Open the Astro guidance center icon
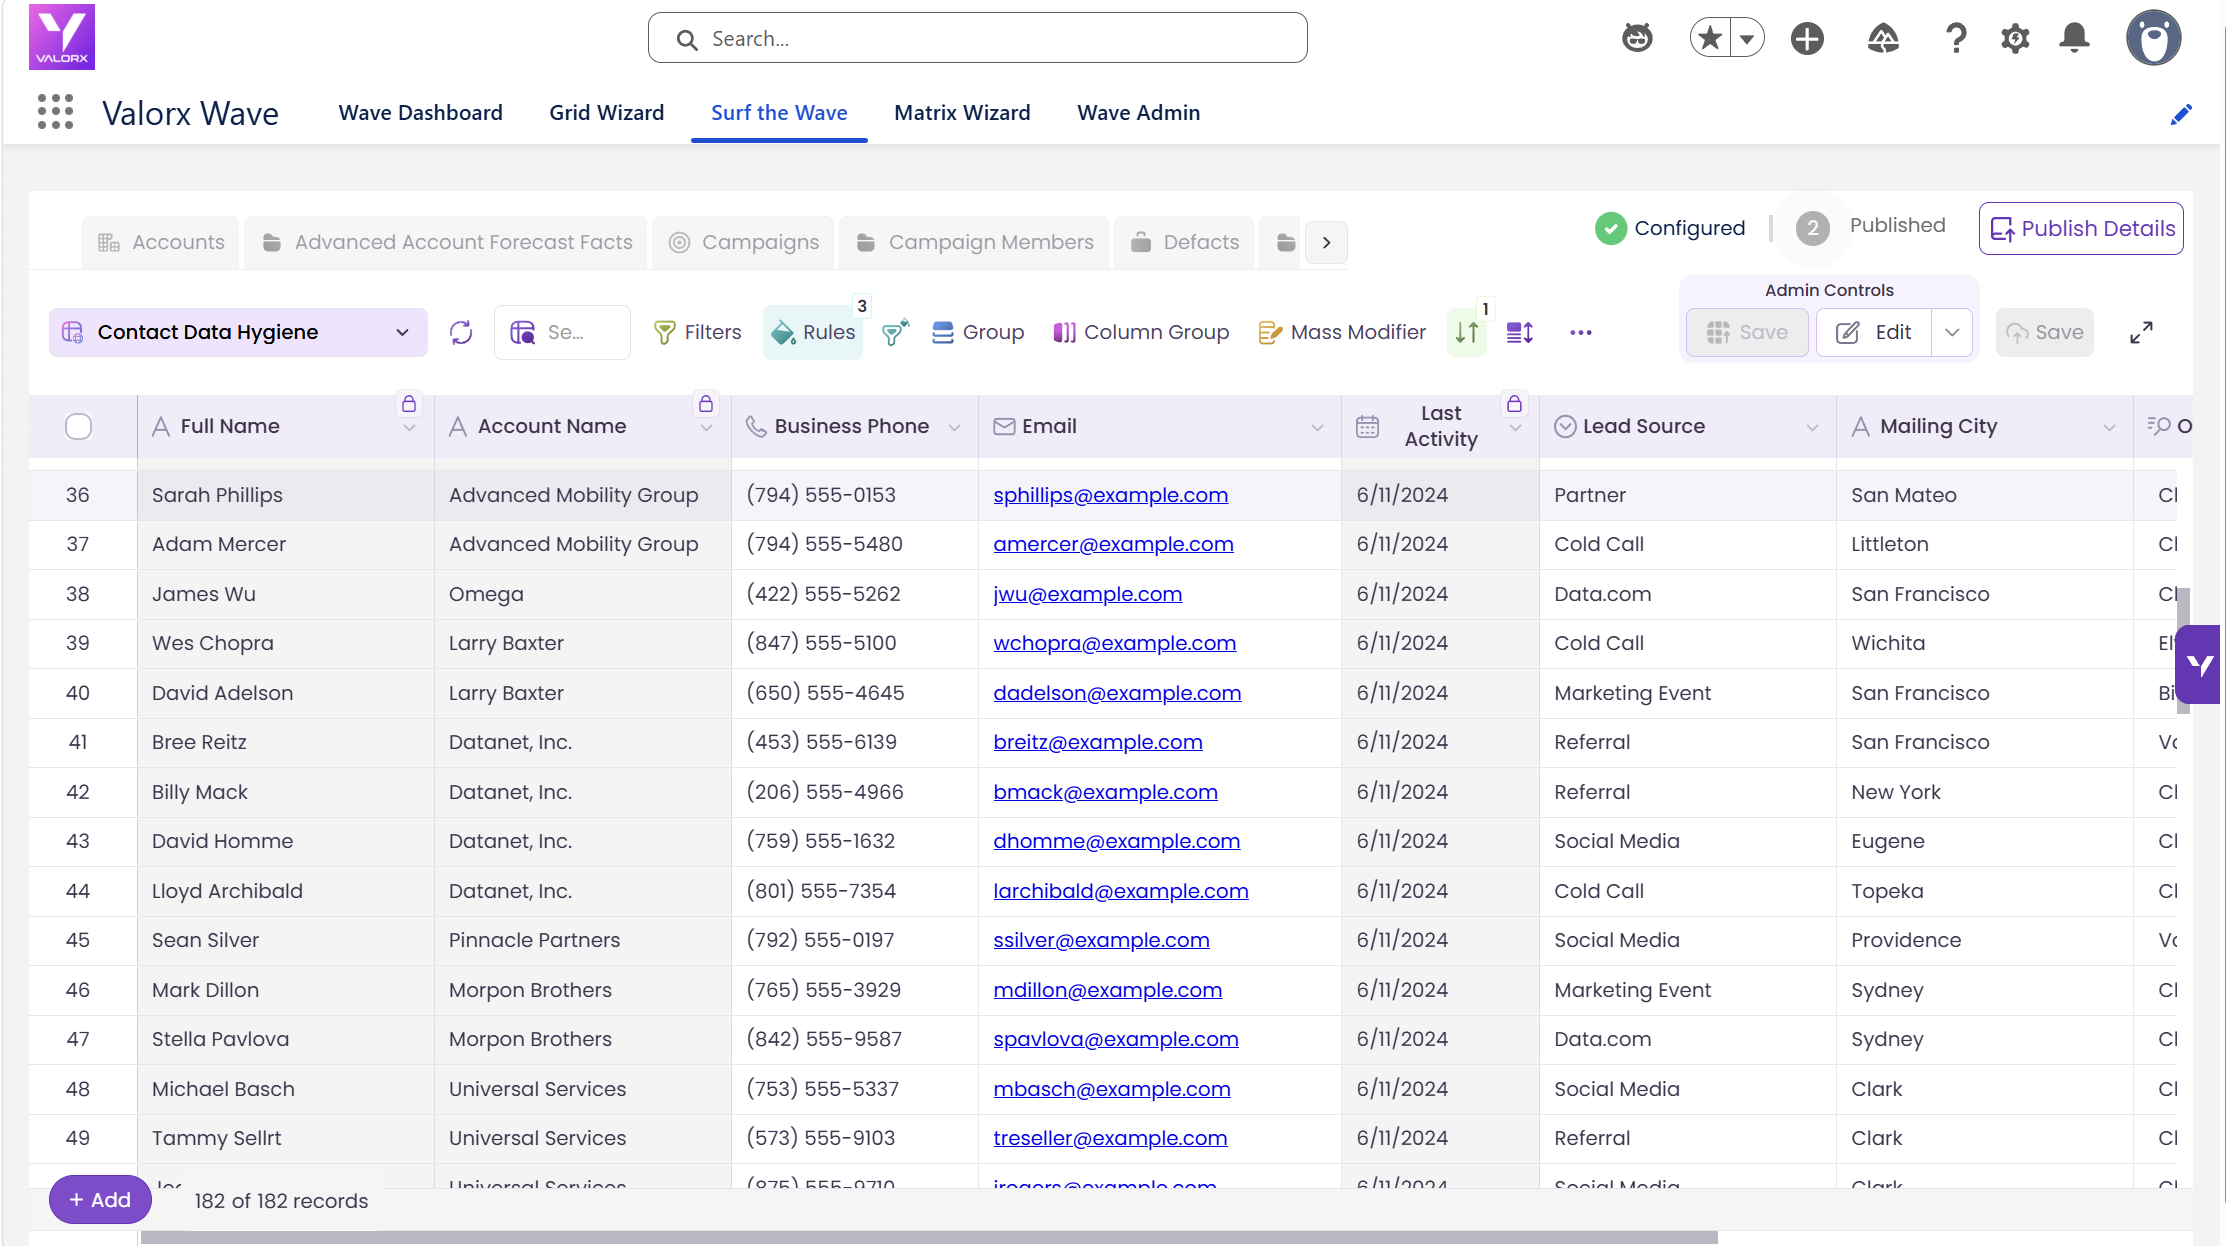Image resolution: width=2226 pixels, height=1246 pixels. tap(1637, 38)
